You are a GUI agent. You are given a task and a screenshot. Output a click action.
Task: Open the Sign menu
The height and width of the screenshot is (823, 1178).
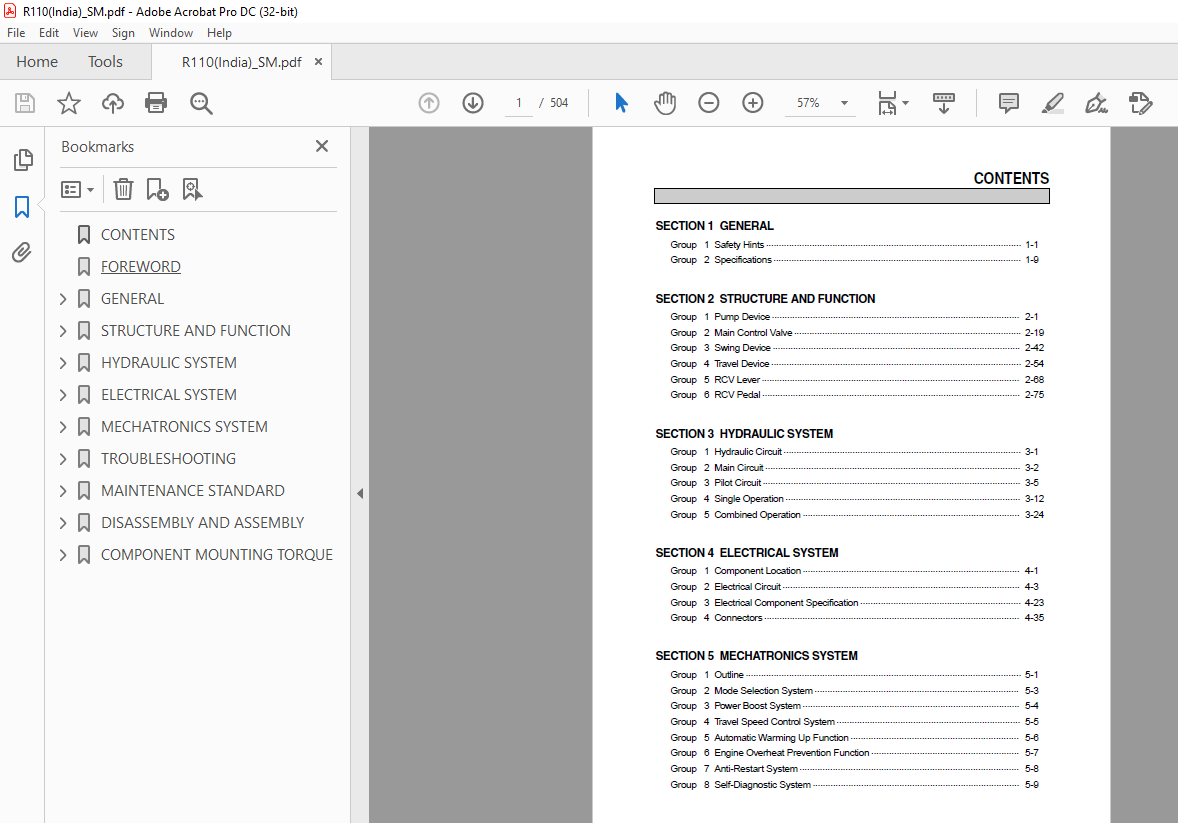coord(123,33)
